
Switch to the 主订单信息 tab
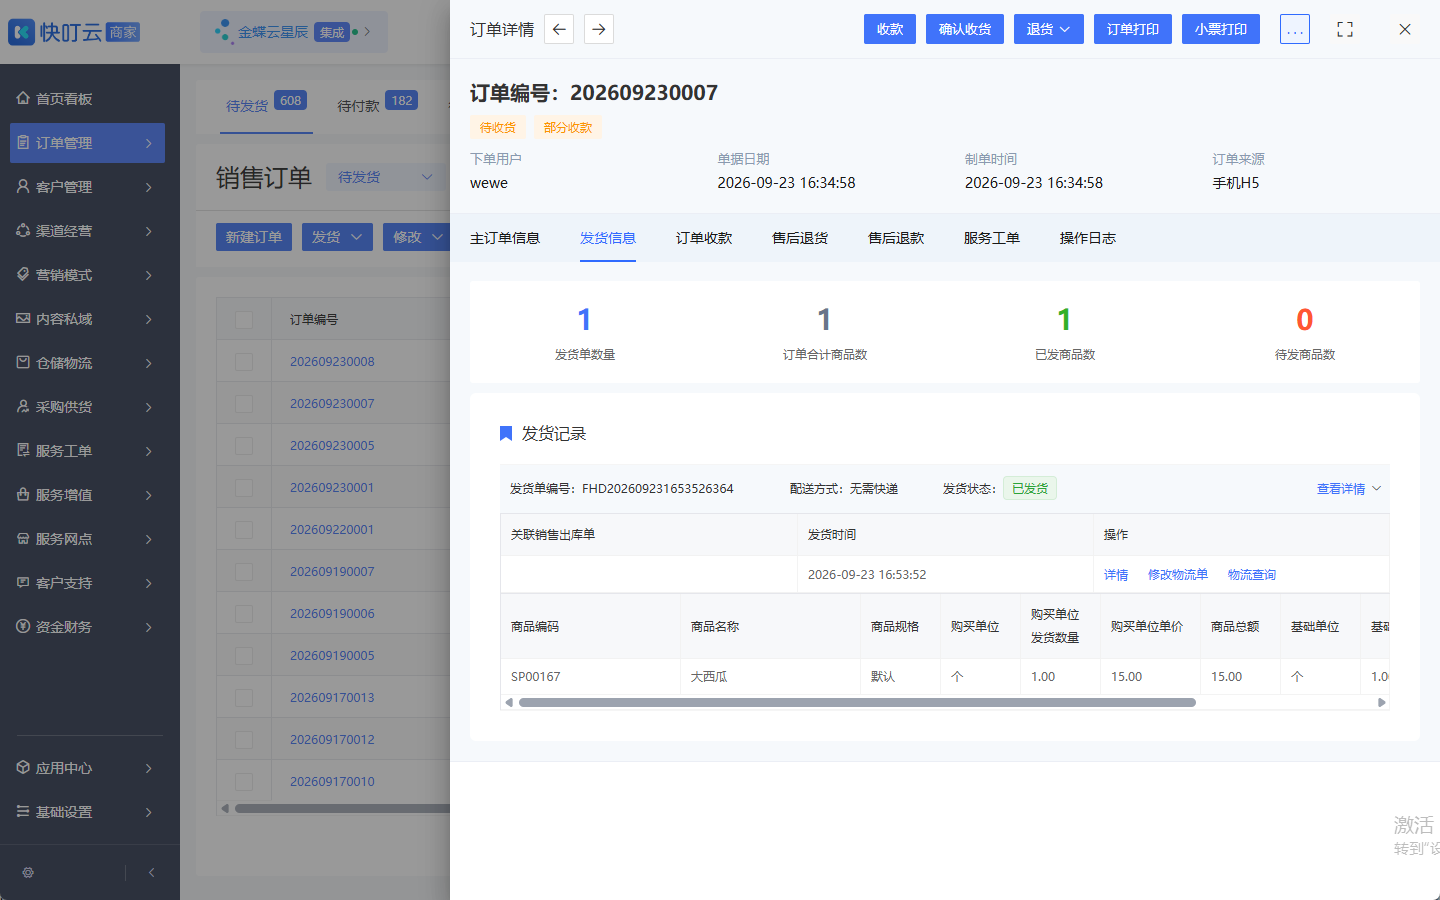coord(505,238)
